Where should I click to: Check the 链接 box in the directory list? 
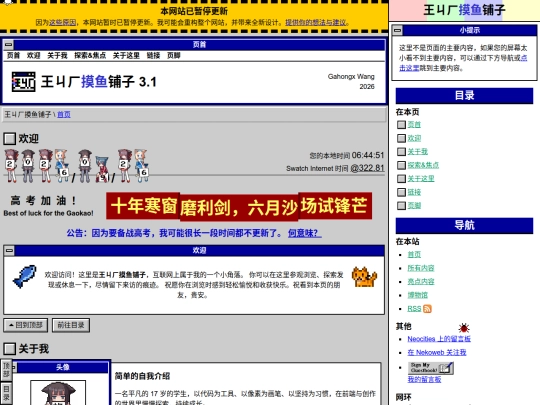(401, 192)
